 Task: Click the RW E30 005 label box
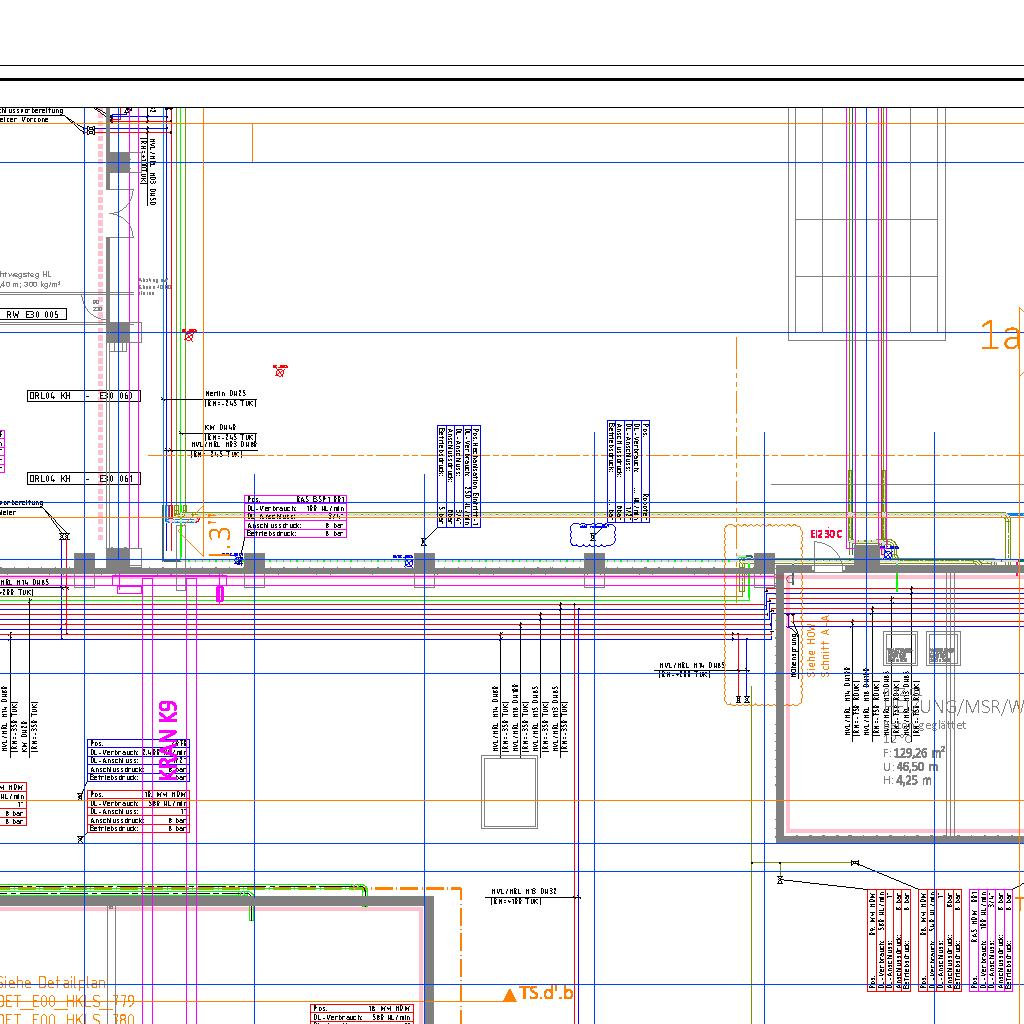coord(34,314)
